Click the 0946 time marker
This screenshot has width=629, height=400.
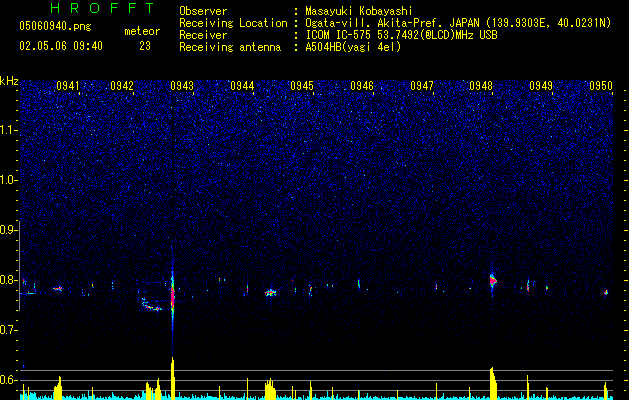click(362, 86)
